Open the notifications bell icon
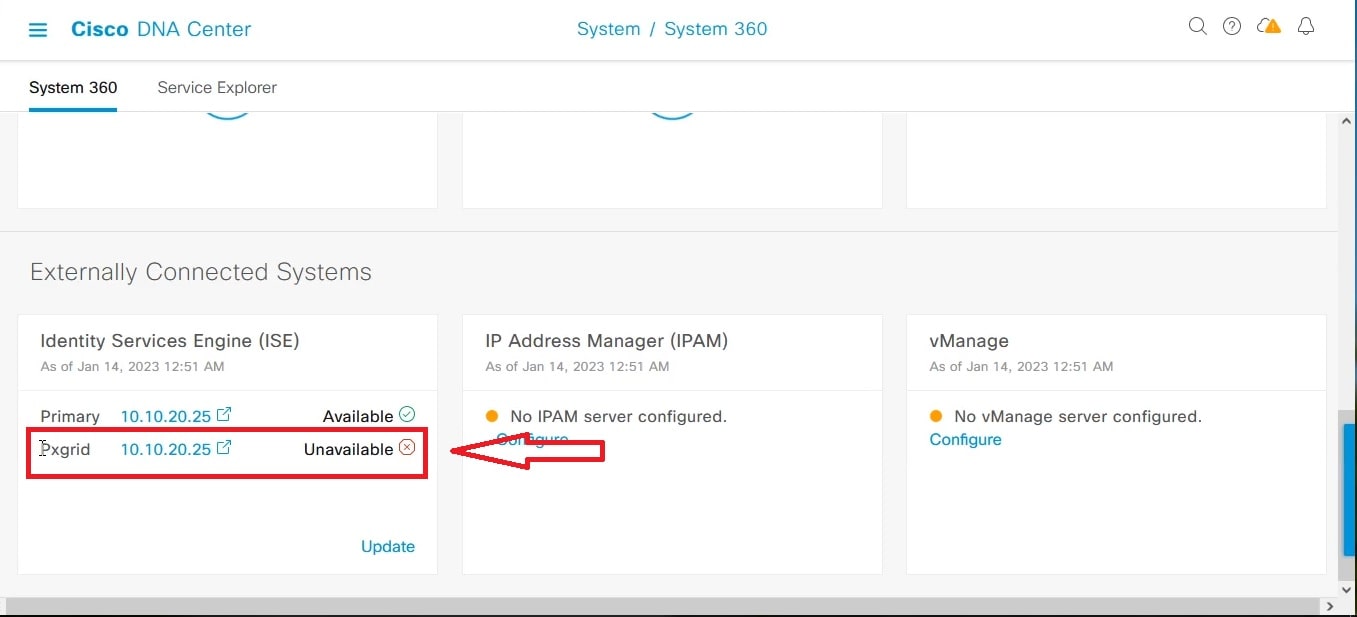 1305,27
